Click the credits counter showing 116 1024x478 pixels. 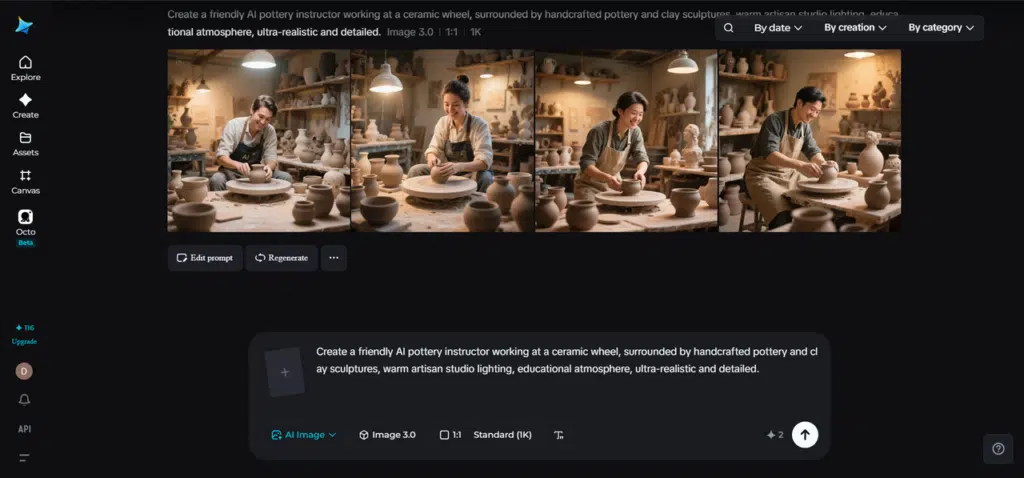click(24, 328)
